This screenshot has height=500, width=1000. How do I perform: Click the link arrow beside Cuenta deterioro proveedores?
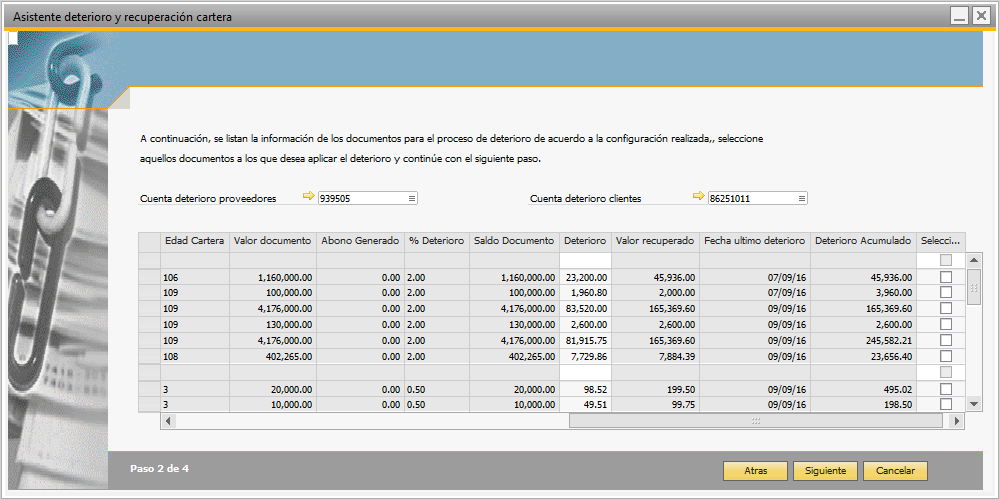click(x=308, y=197)
